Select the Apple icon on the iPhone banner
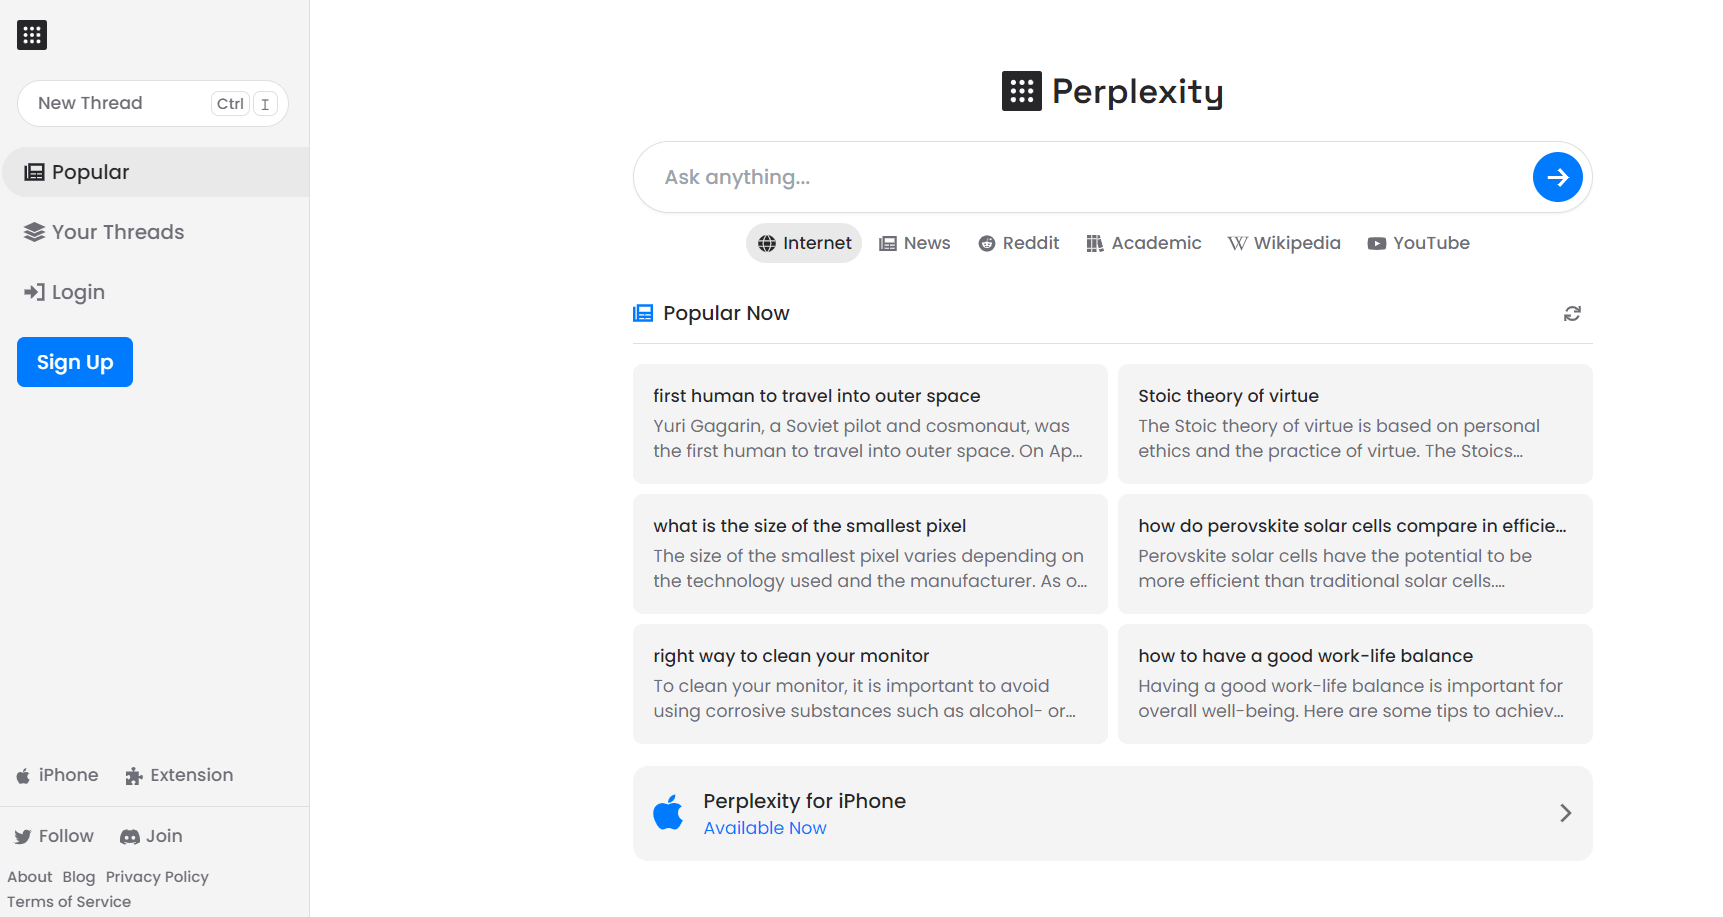The height and width of the screenshot is (917, 1723). [x=668, y=812]
